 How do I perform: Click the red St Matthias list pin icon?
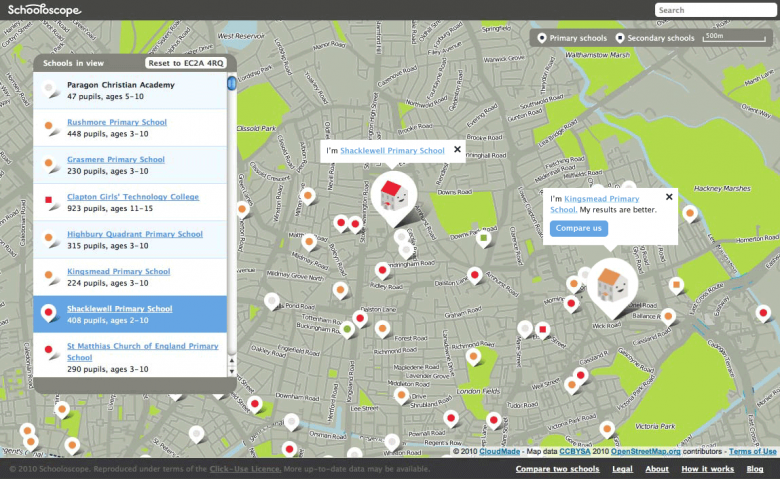click(x=49, y=351)
